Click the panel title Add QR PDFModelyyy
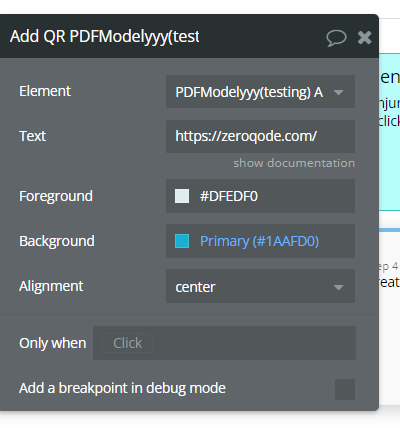Viewport: 400px width, 428px height. [105, 36]
